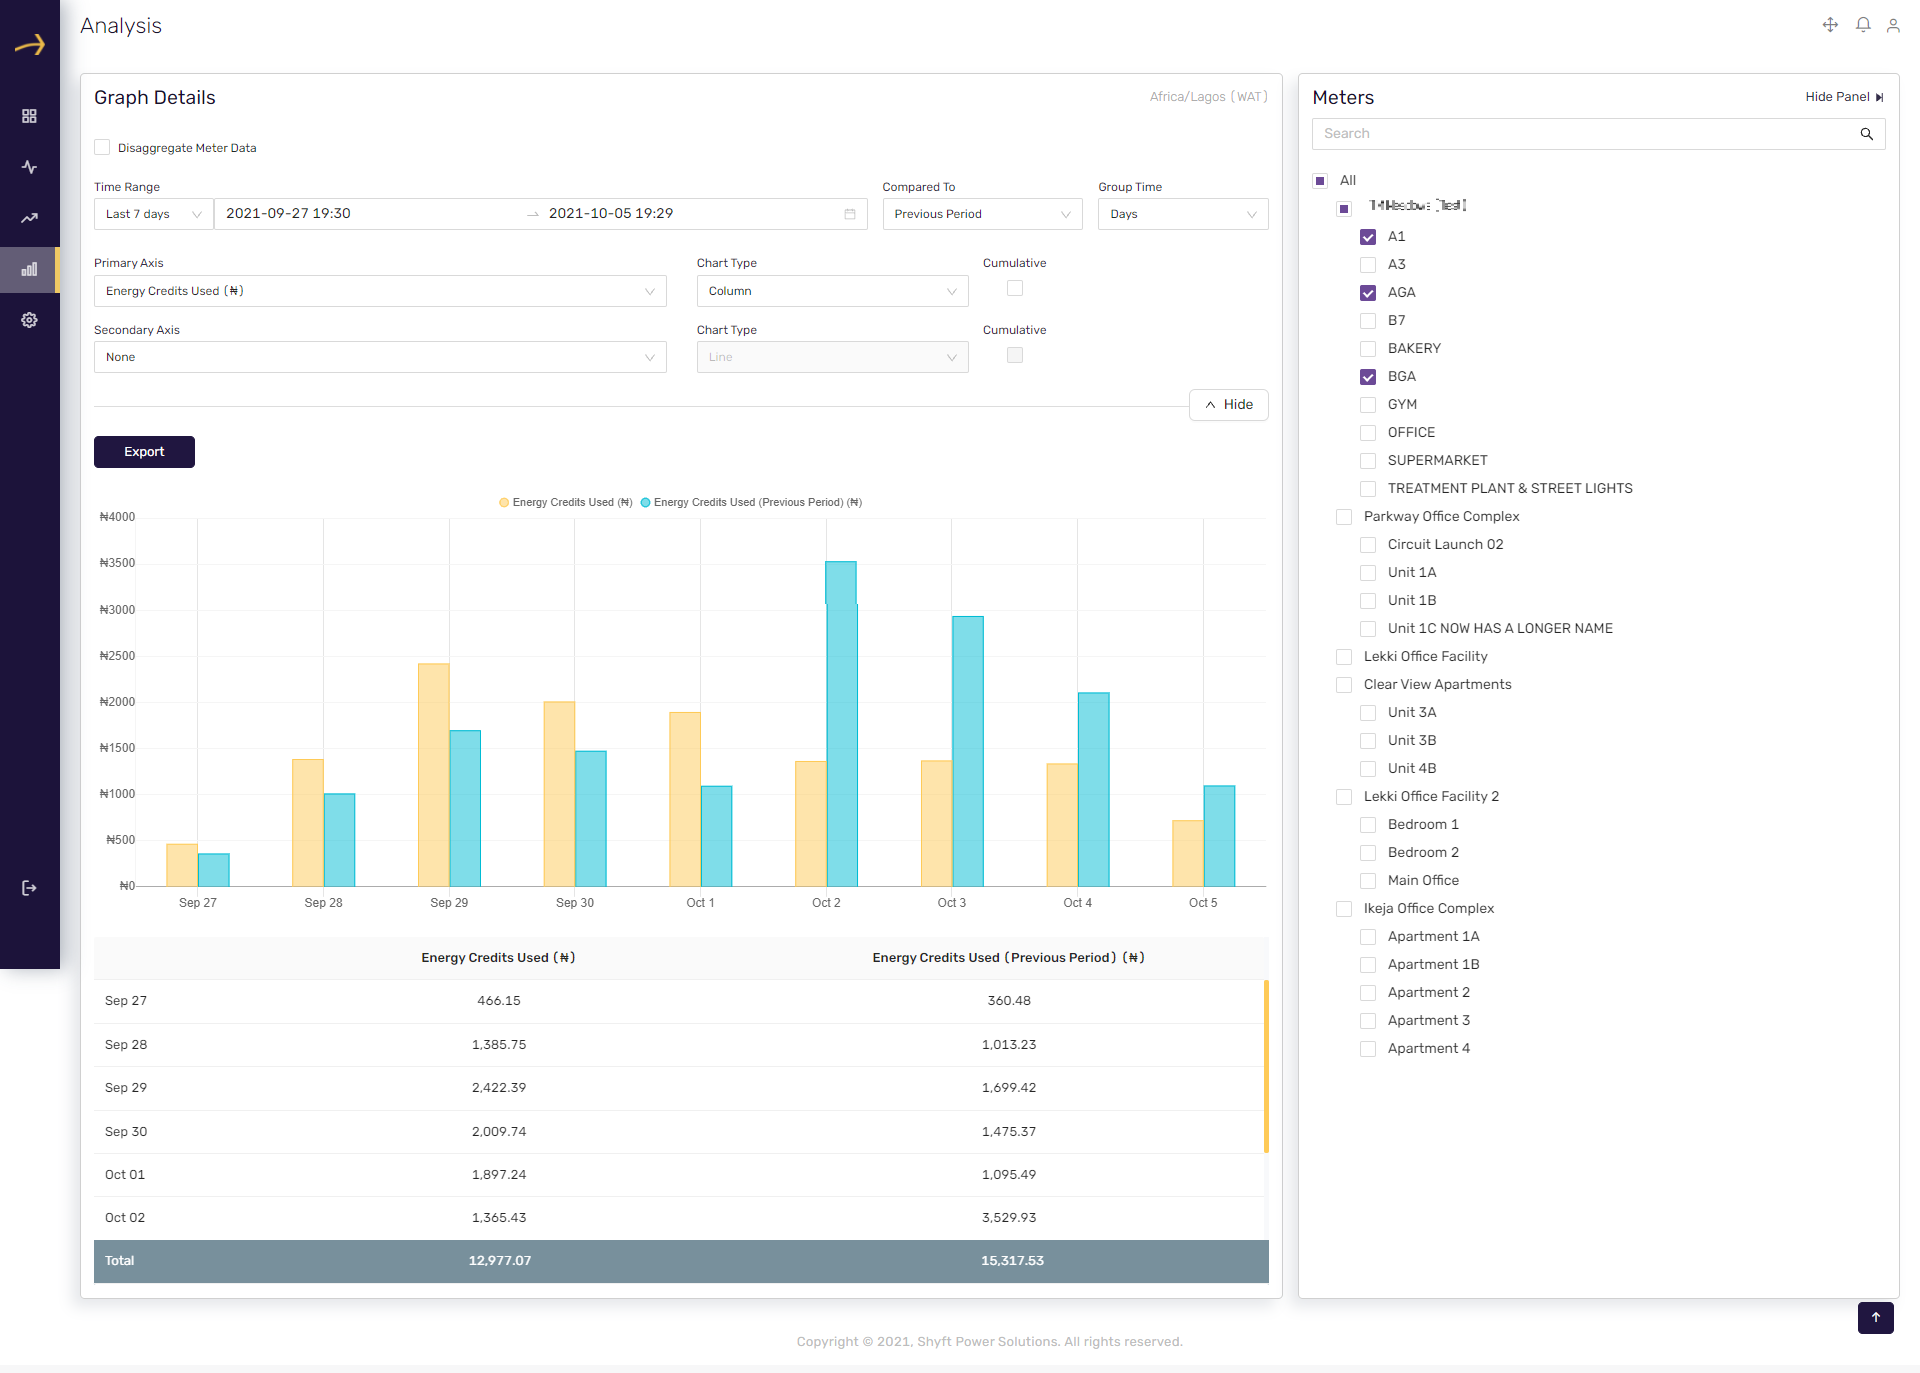The image size is (1920, 1373).
Task: Open Primary Axis Energy Credits dropdown
Action: tap(380, 291)
